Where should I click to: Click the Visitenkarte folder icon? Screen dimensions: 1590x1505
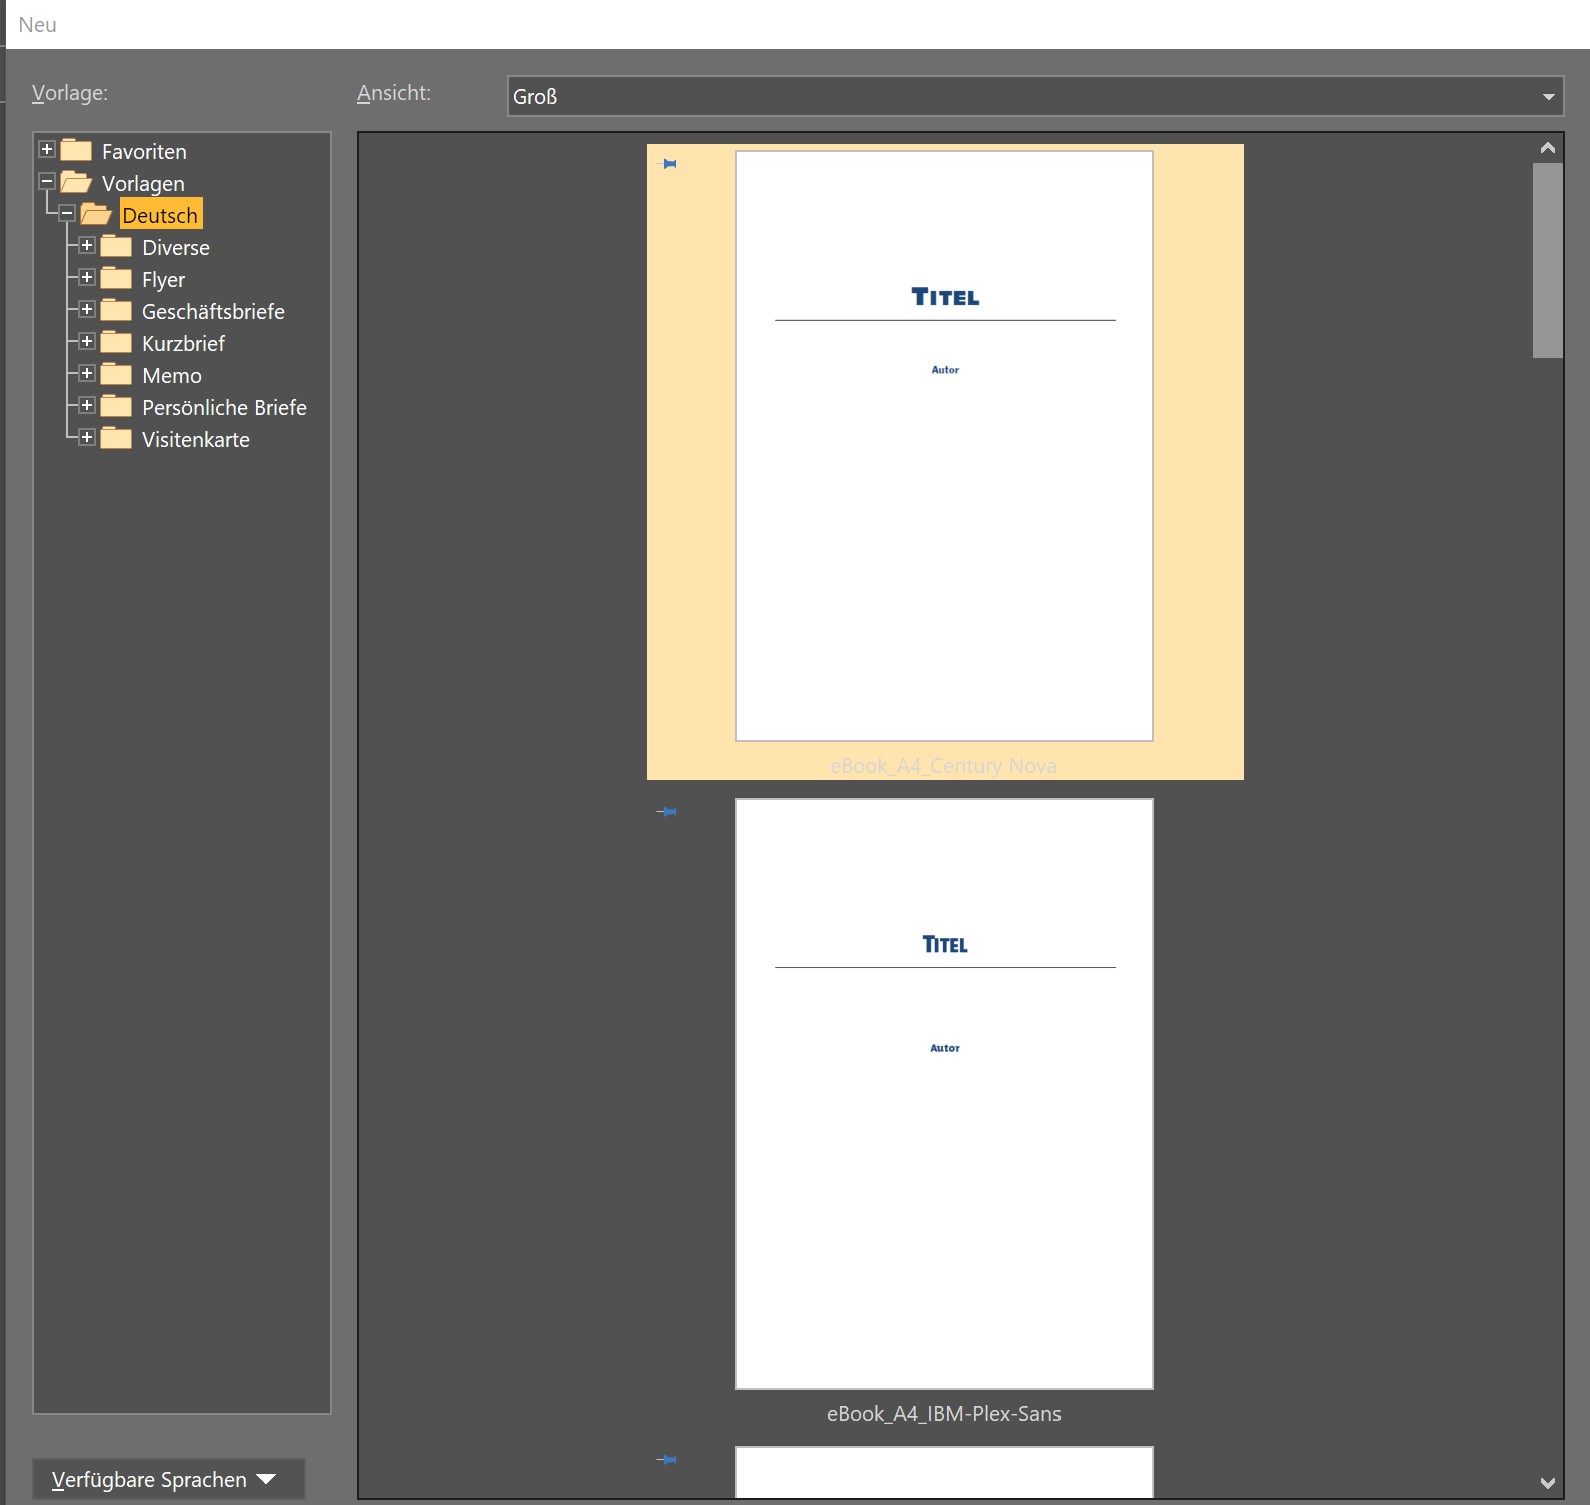click(x=116, y=438)
